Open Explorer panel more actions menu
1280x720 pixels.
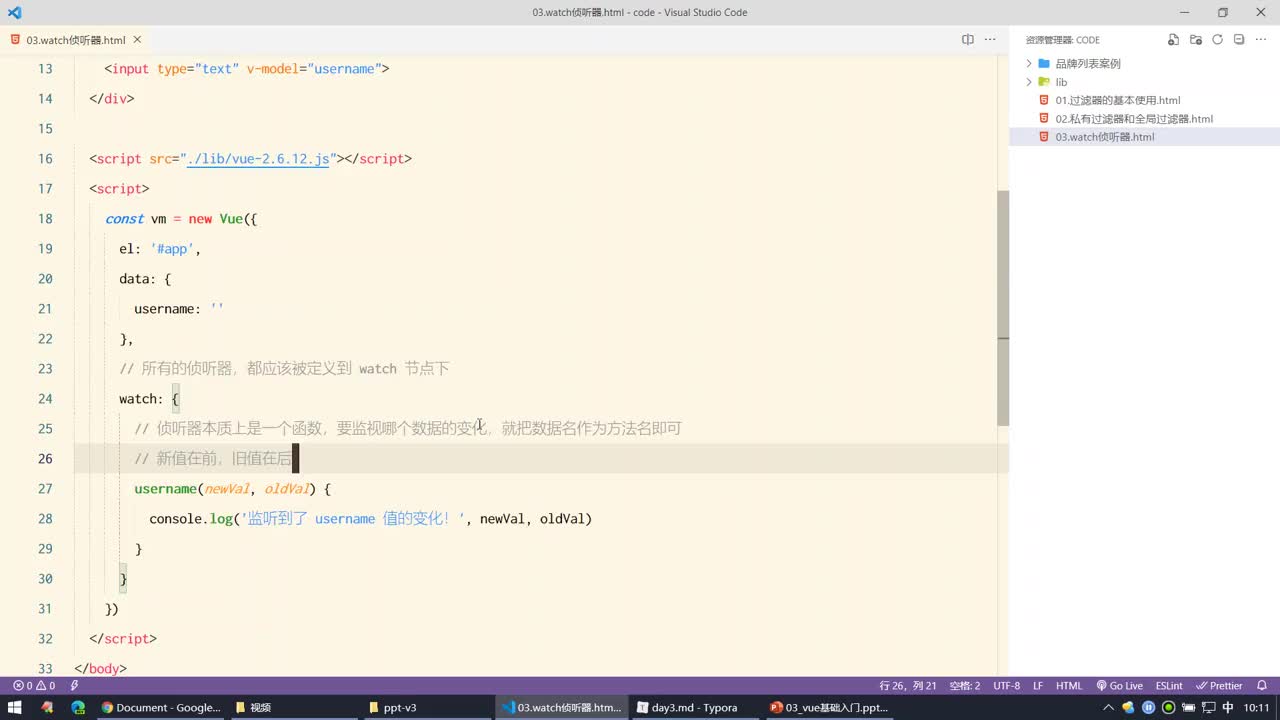pyautogui.click(x=1260, y=40)
